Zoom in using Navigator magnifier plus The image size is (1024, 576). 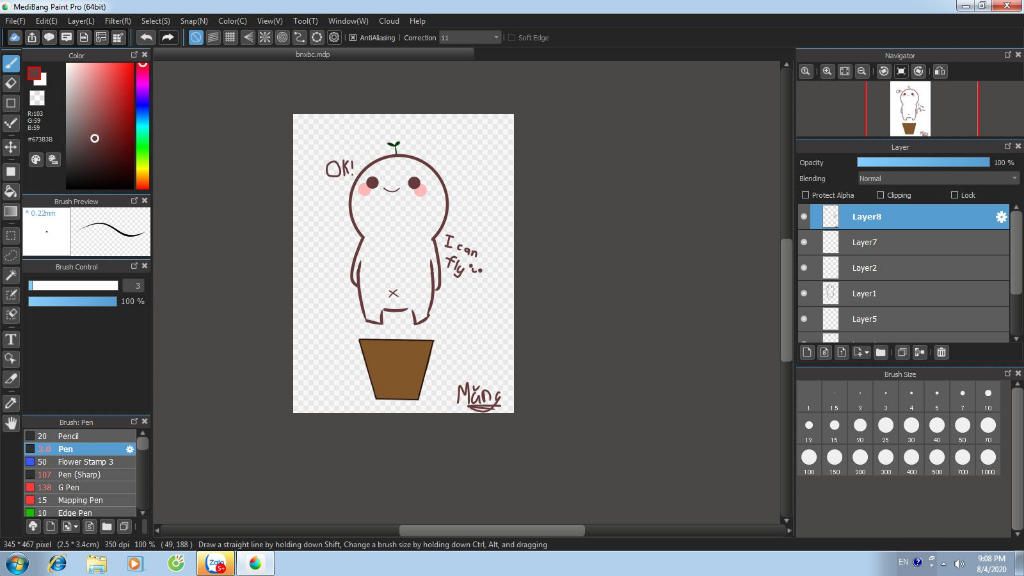pyautogui.click(x=827, y=71)
